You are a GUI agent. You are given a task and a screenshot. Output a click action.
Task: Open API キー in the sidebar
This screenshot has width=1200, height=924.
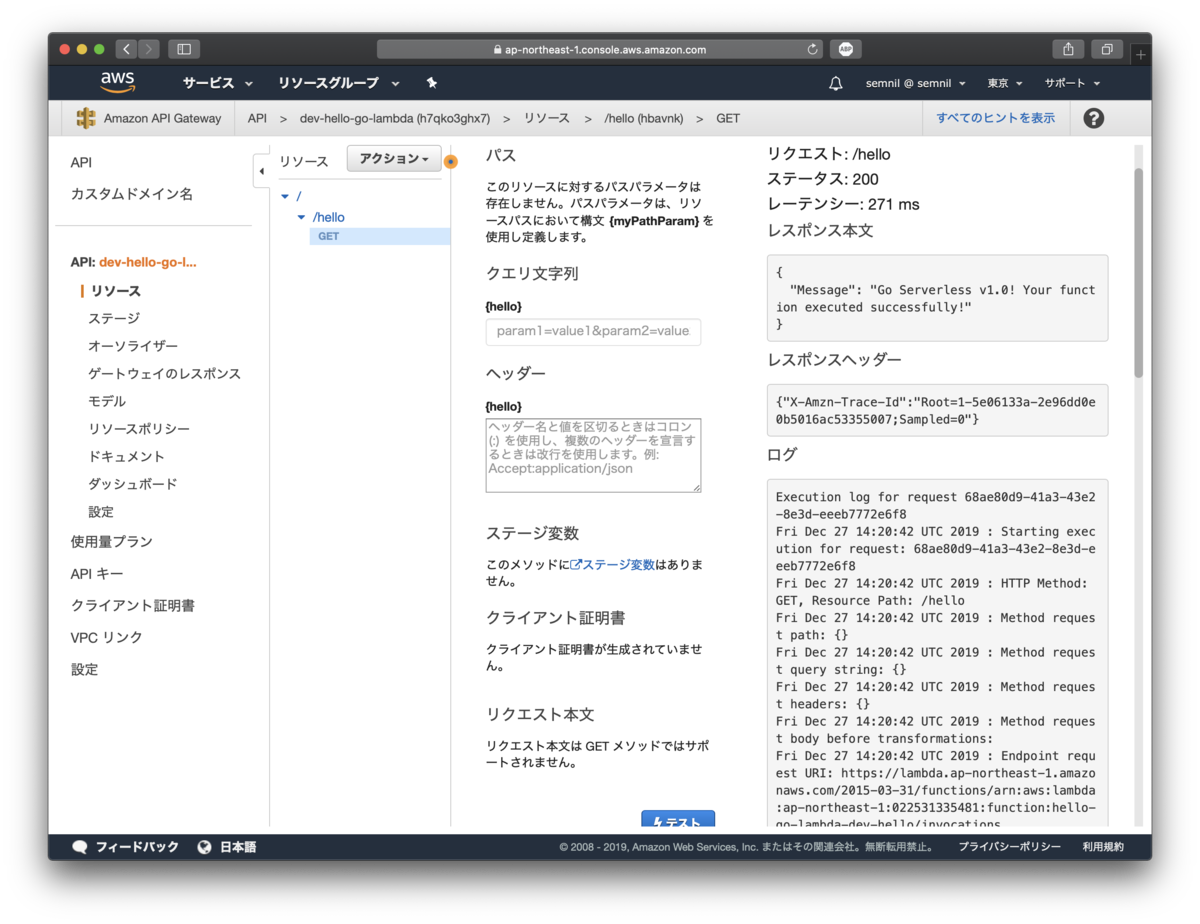[x=97, y=573]
